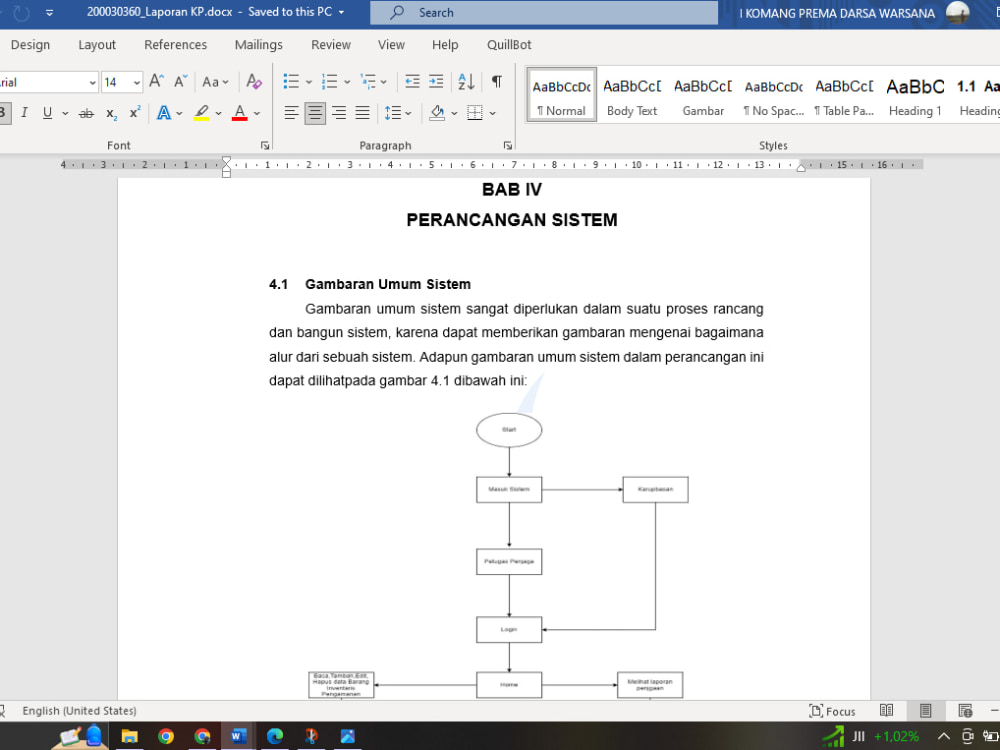Screen dimensions: 1000x750
Task: Open the Numbering dropdown arrow
Action: tap(347, 82)
